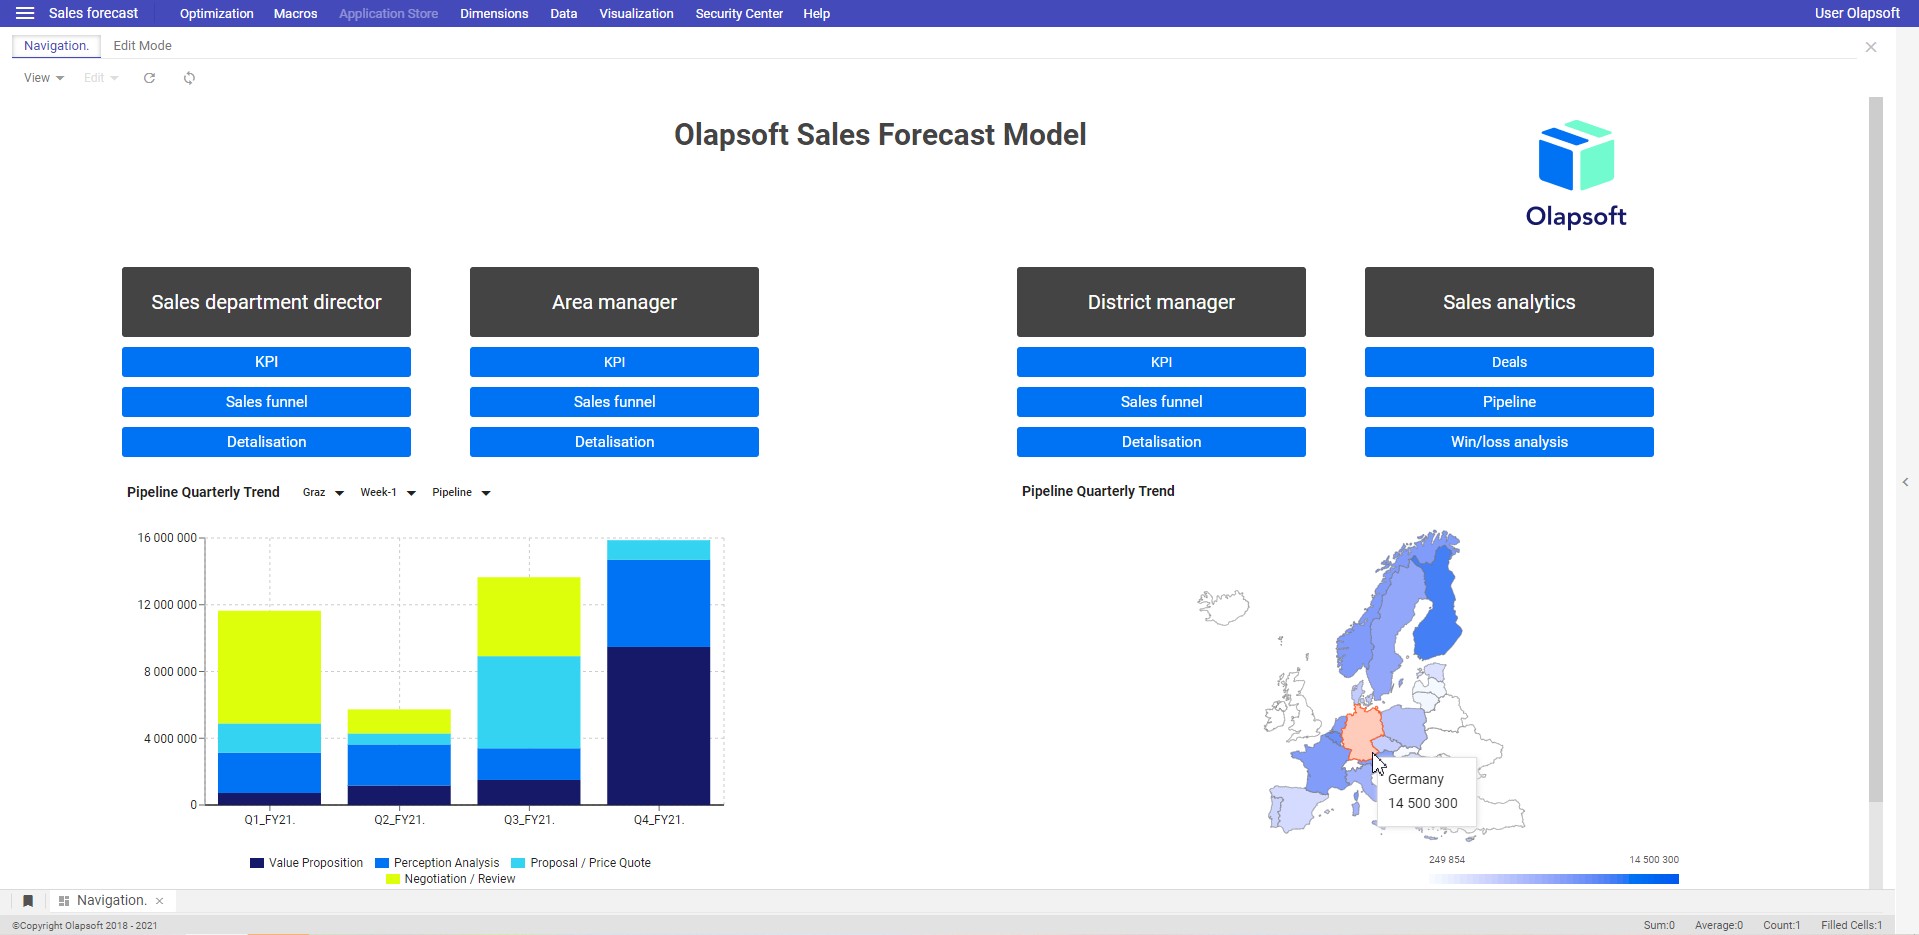Switch to the Edit Mode tab
Viewport: 1919px width, 935px height.
(142, 46)
